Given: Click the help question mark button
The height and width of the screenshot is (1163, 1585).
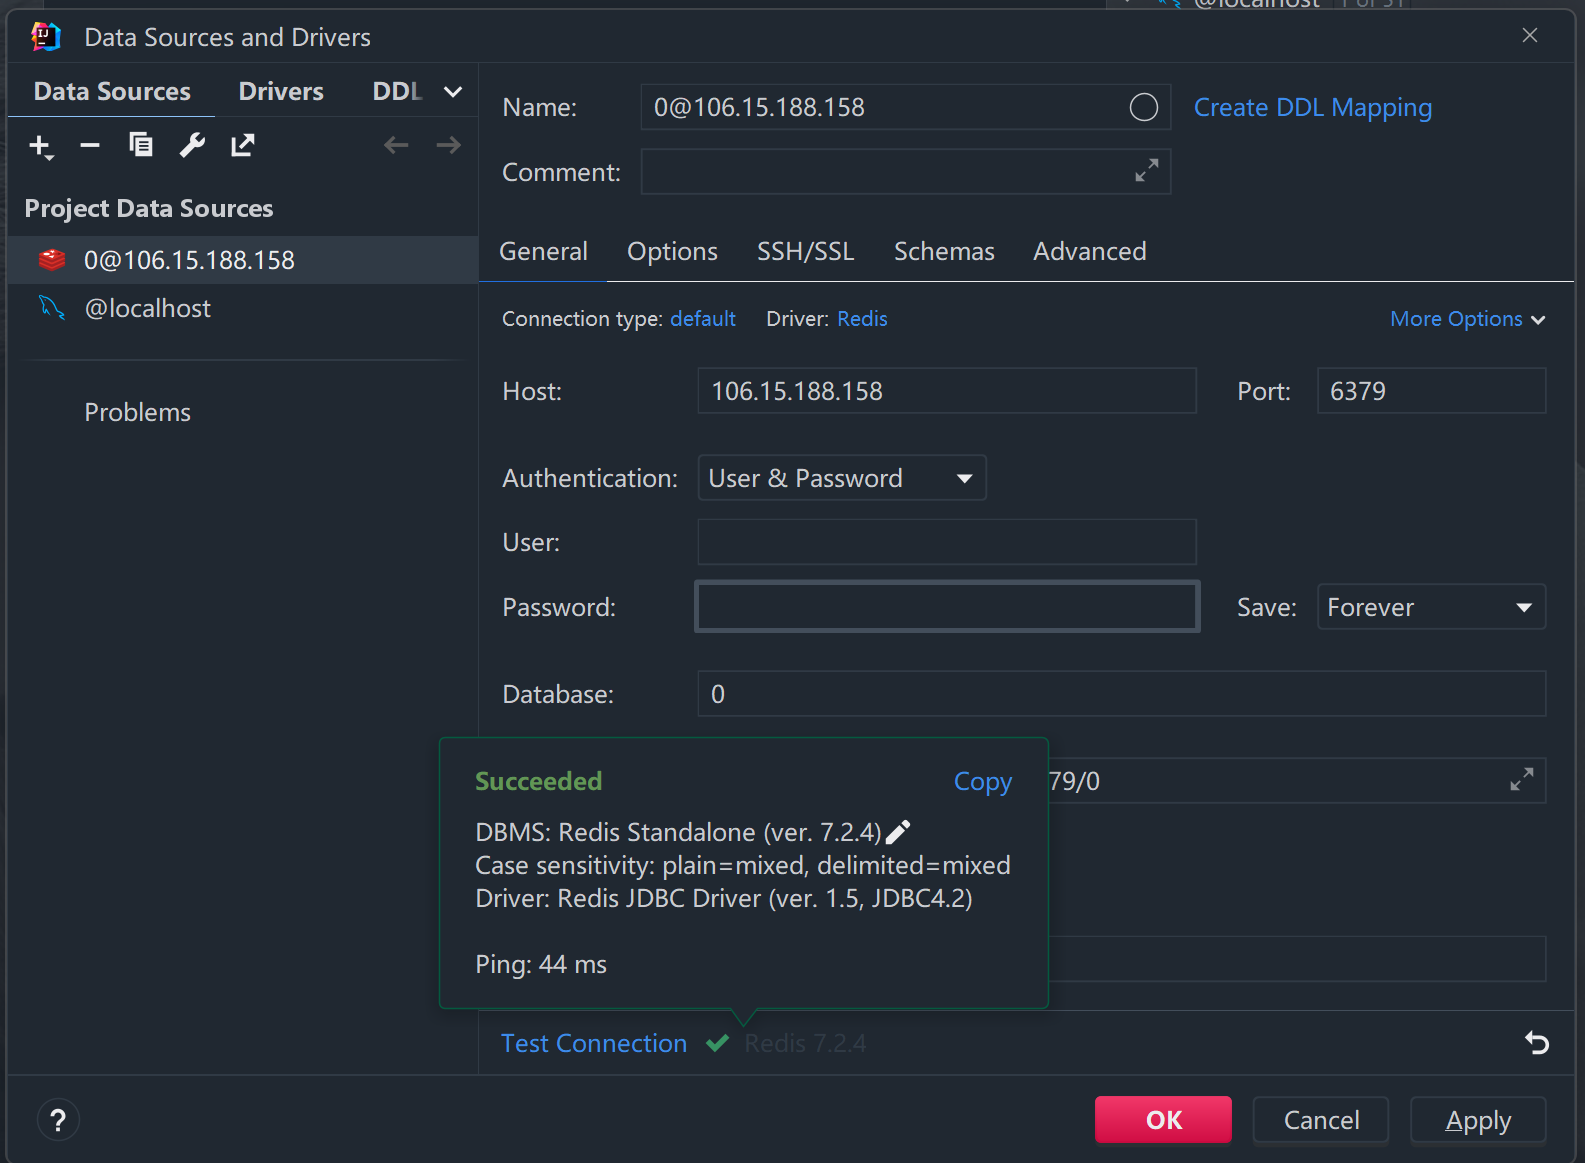Looking at the screenshot, I should point(58,1120).
